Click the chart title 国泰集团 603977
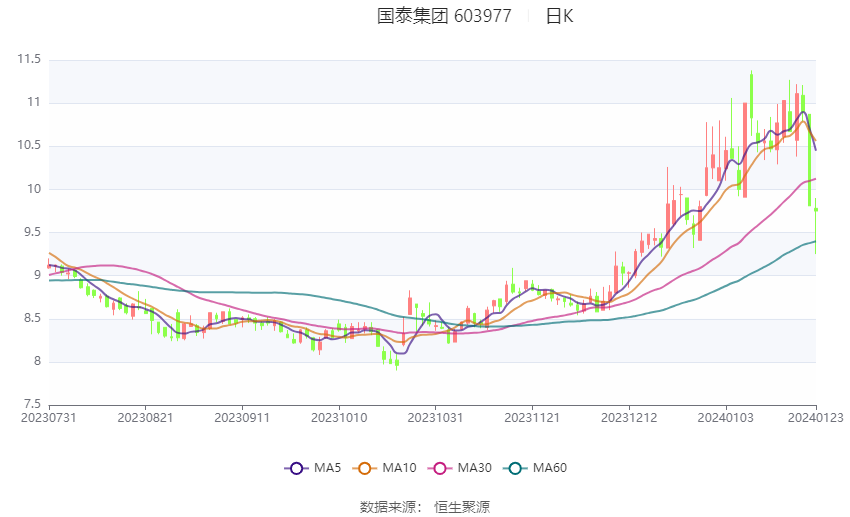850x517 pixels. tap(444, 16)
